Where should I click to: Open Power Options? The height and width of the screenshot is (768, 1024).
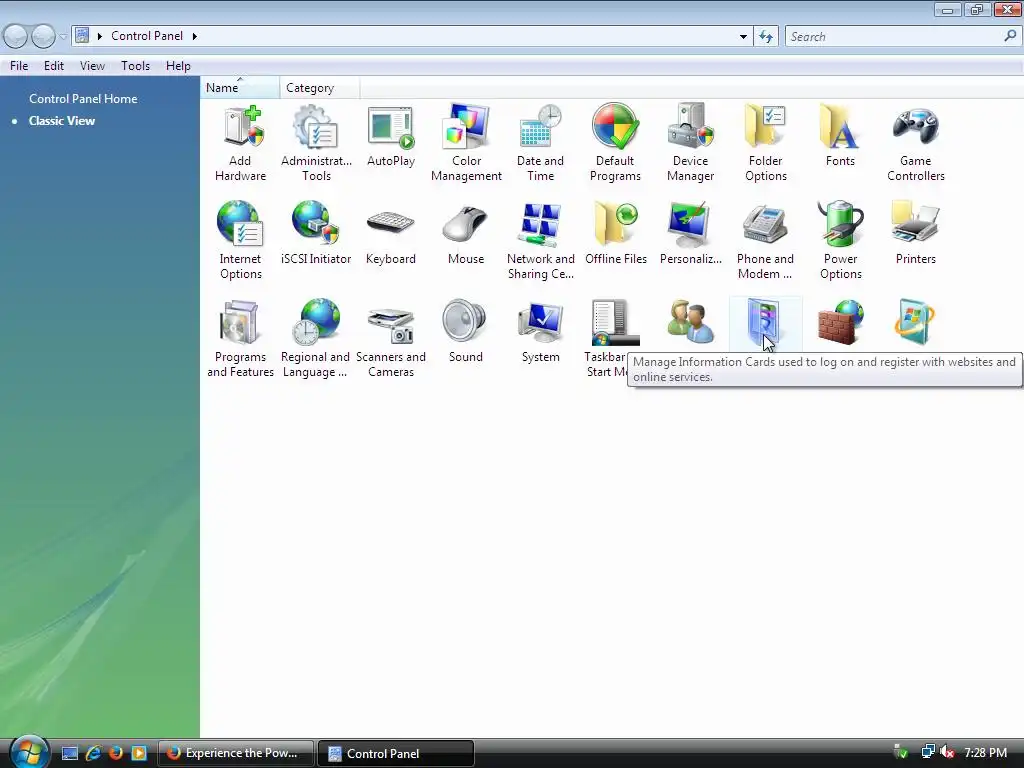[840, 240]
